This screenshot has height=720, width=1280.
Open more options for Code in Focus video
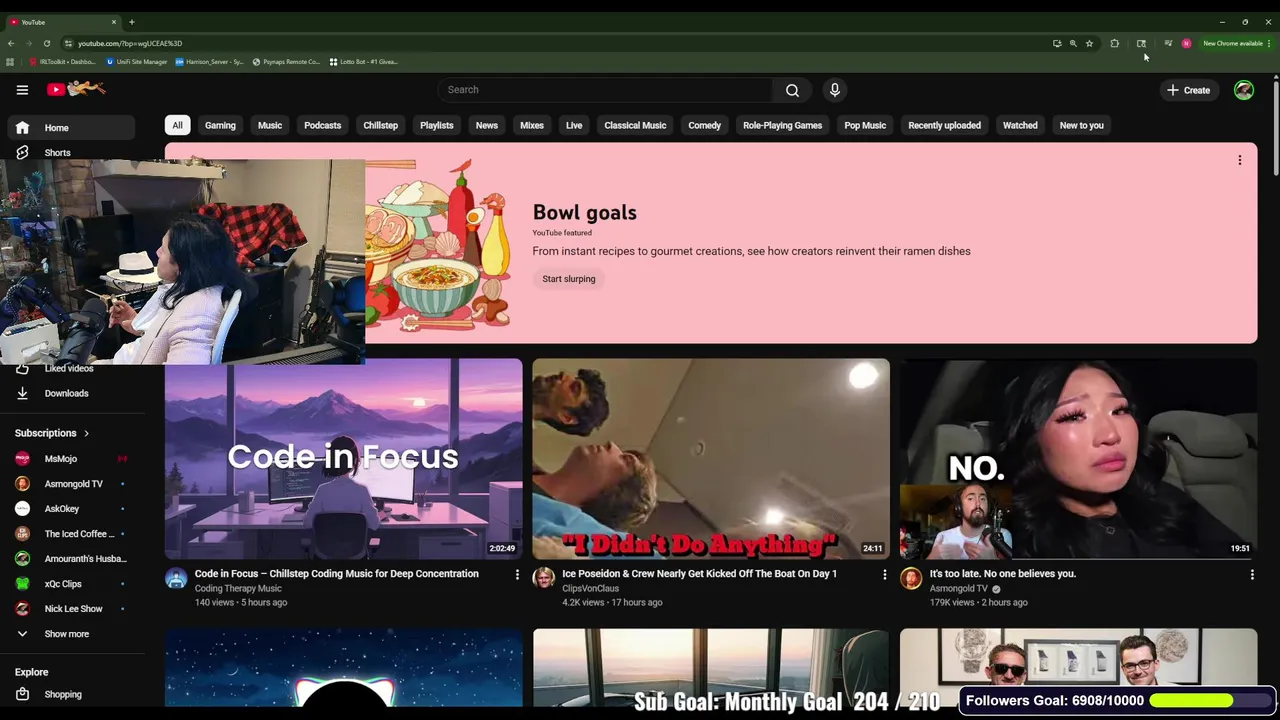coord(517,575)
